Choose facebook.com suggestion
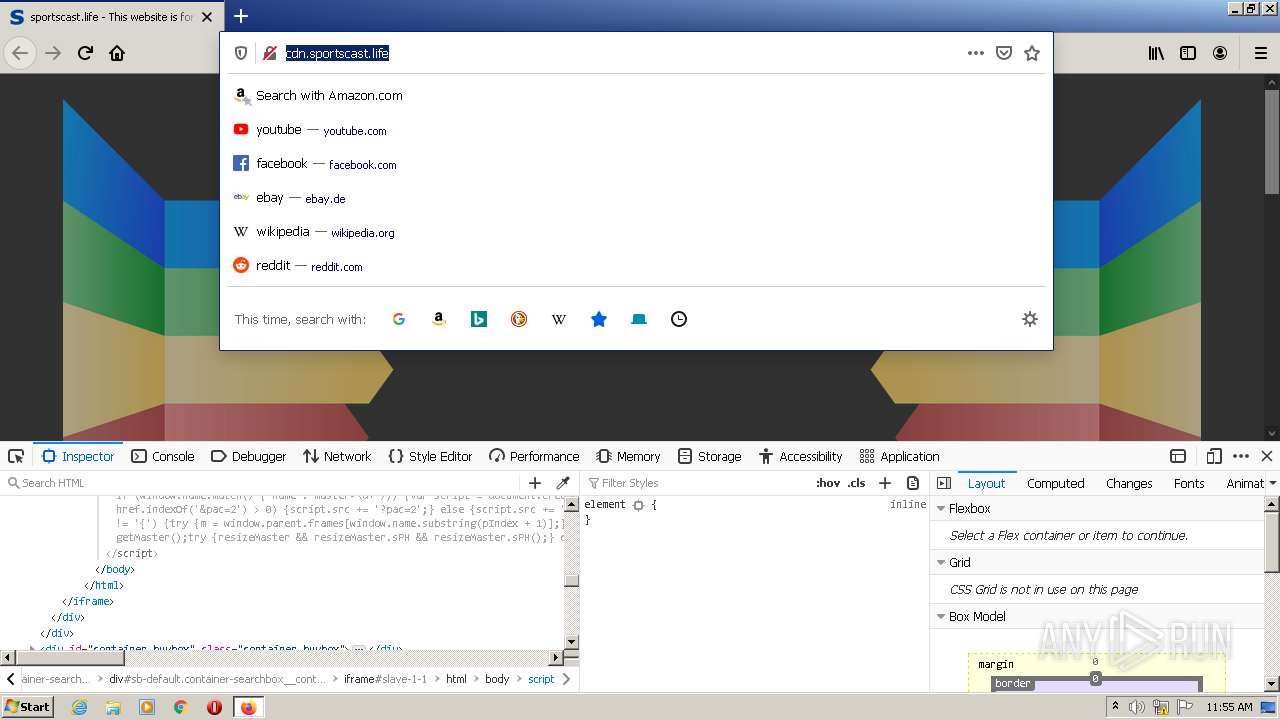 636,164
